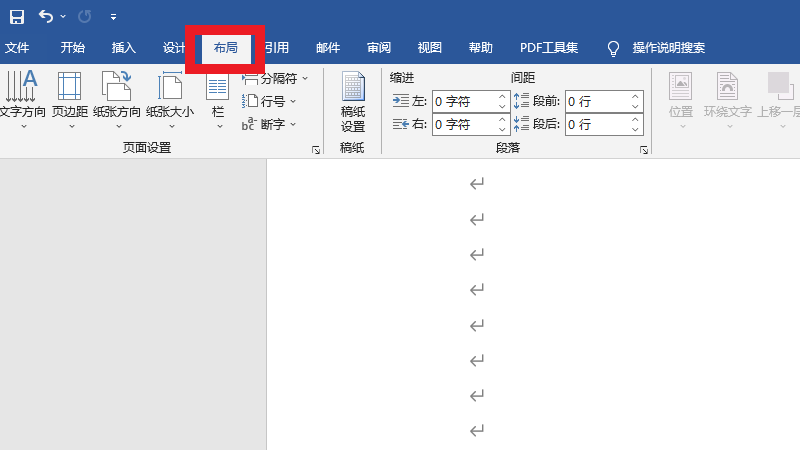800x450 pixels.
Task: Click the Save icon in the quick access toolbar
Action: 17,17
